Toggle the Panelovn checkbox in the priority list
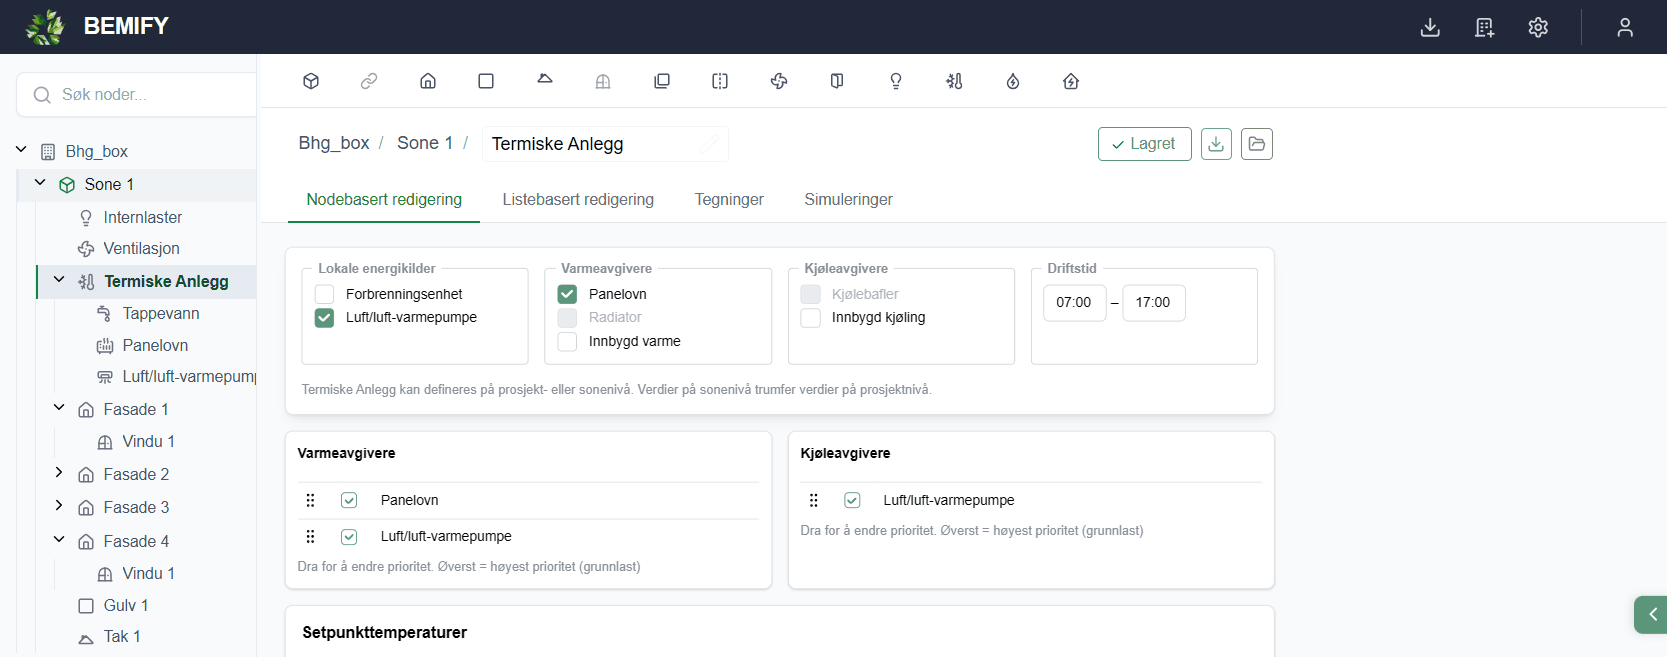The image size is (1667, 657). pos(349,500)
